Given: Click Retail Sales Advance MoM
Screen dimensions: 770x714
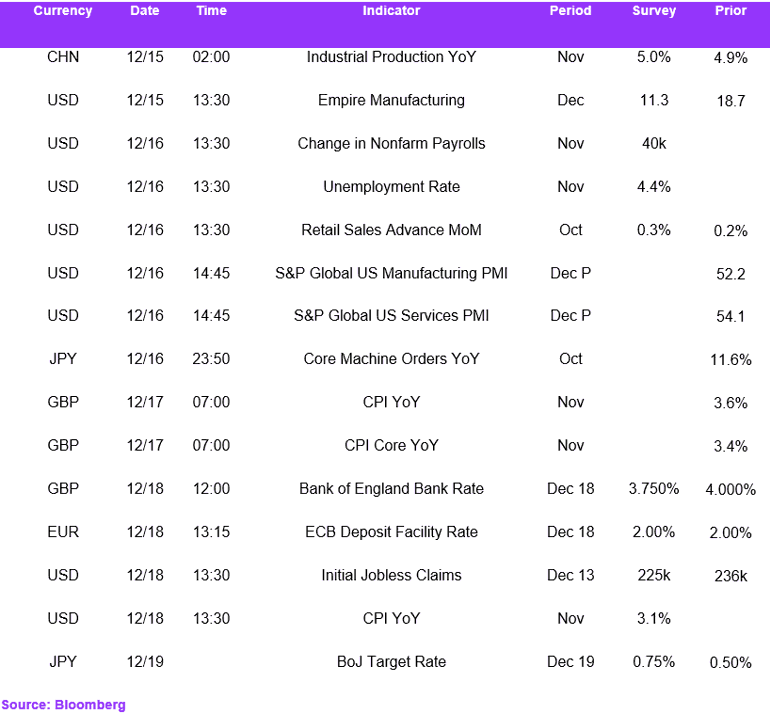Looking at the screenshot, I should 391,230.
